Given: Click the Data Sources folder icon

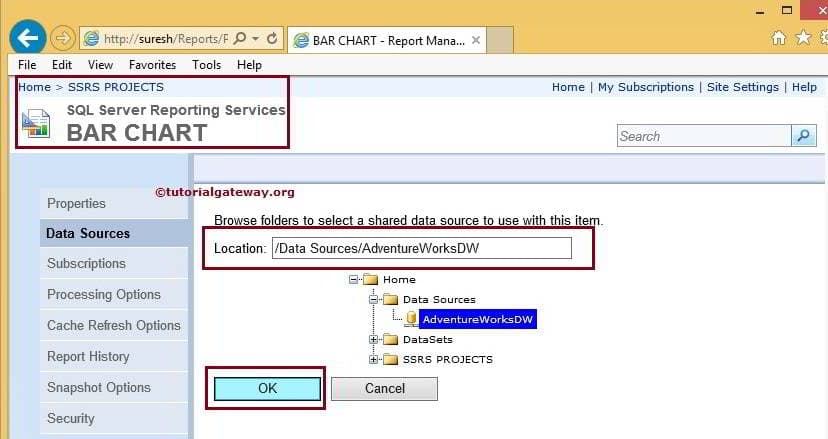Looking at the screenshot, I should pyautogui.click(x=390, y=300).
